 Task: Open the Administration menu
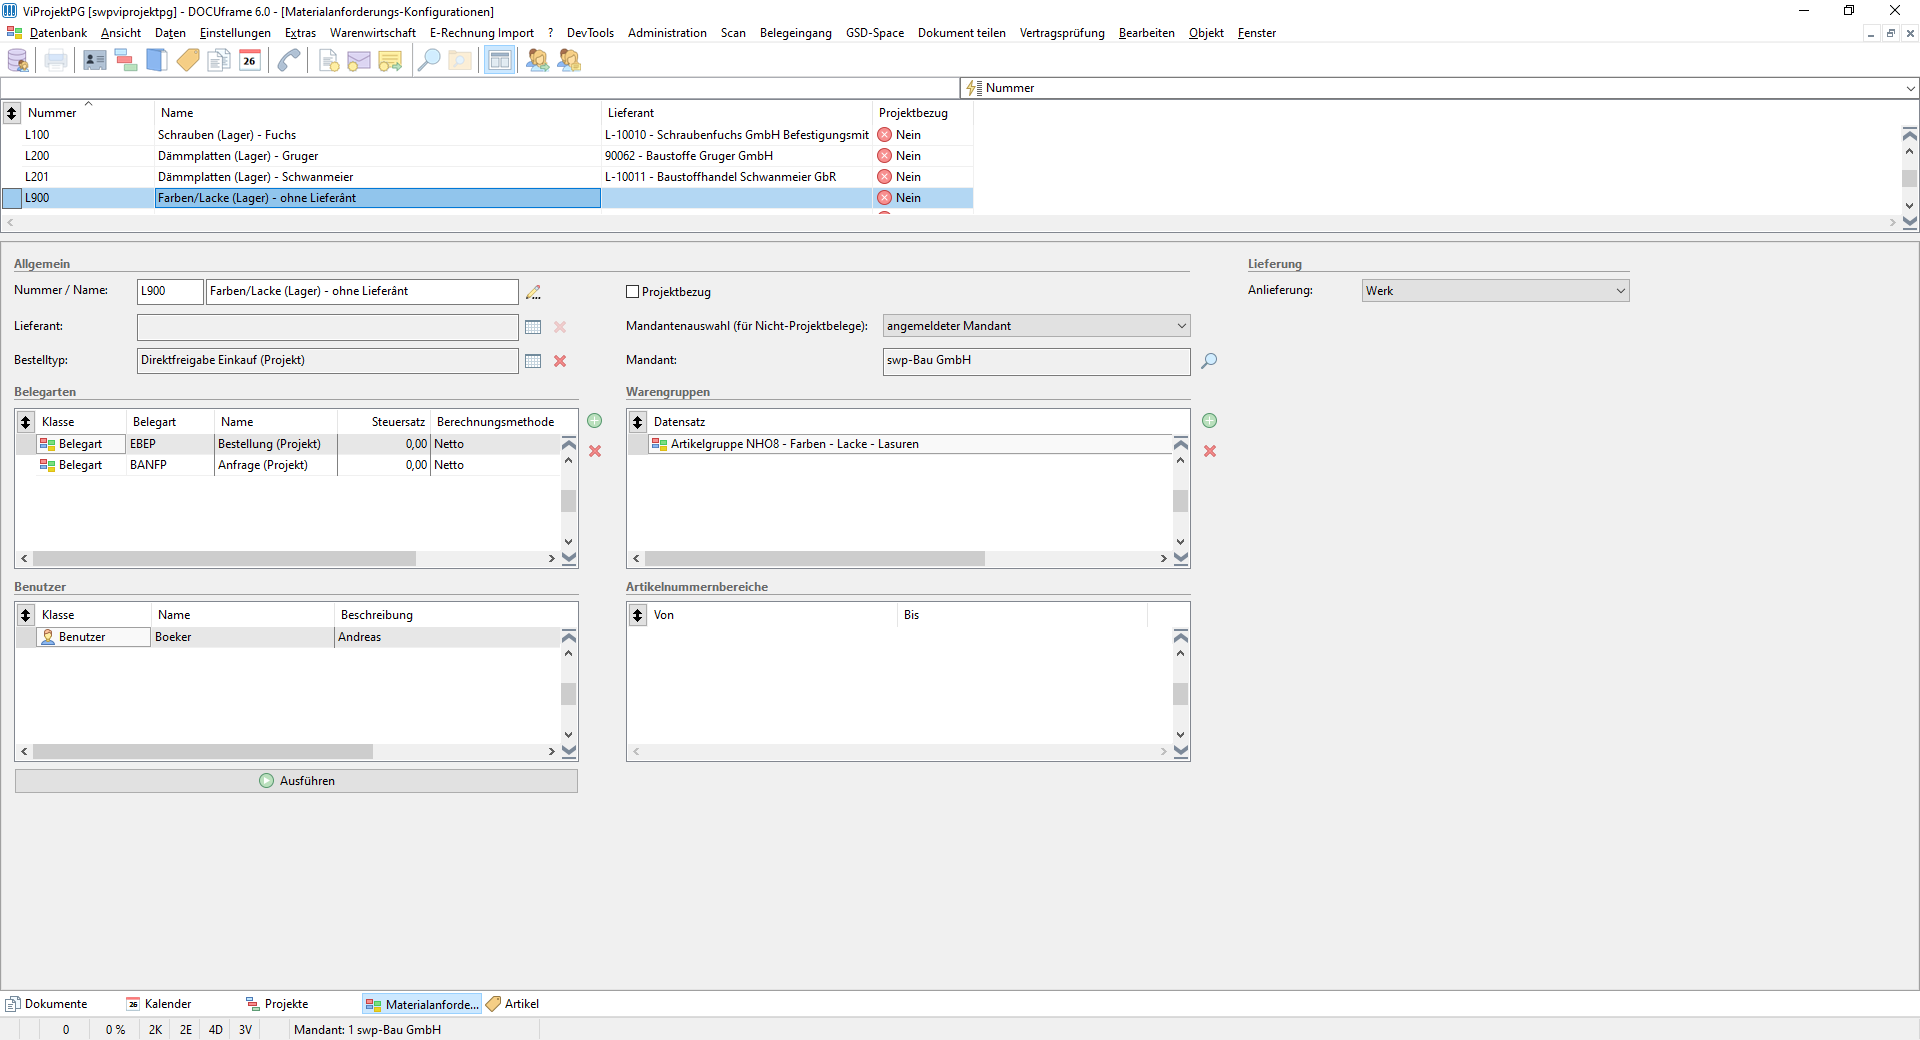[667, 33]
